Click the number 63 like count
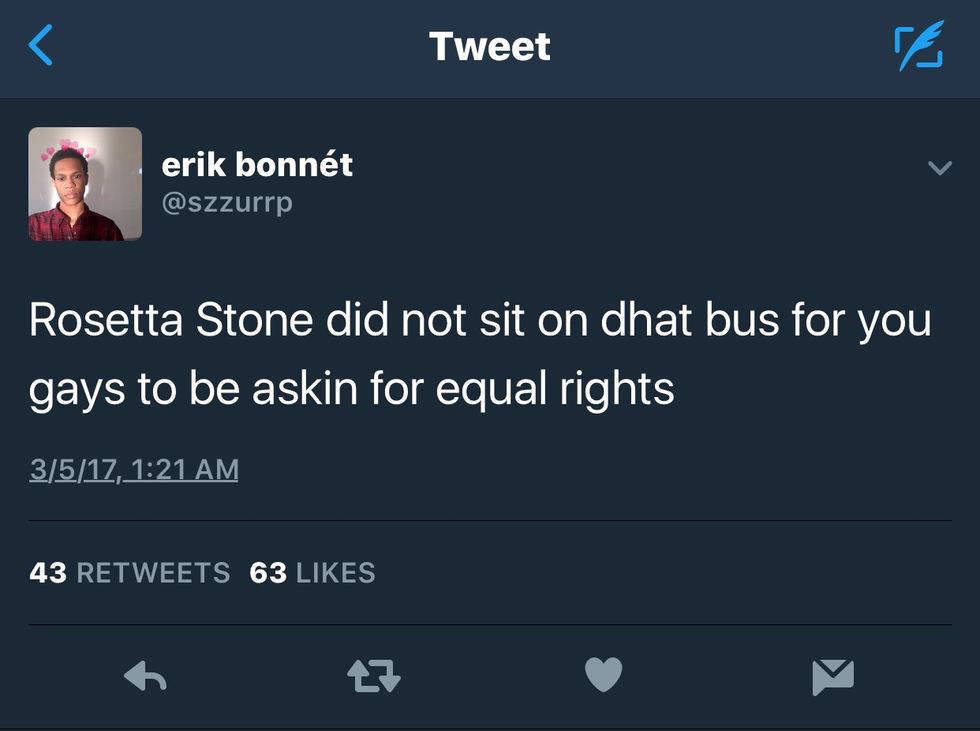The image size is (980, 731). (268, 573)
